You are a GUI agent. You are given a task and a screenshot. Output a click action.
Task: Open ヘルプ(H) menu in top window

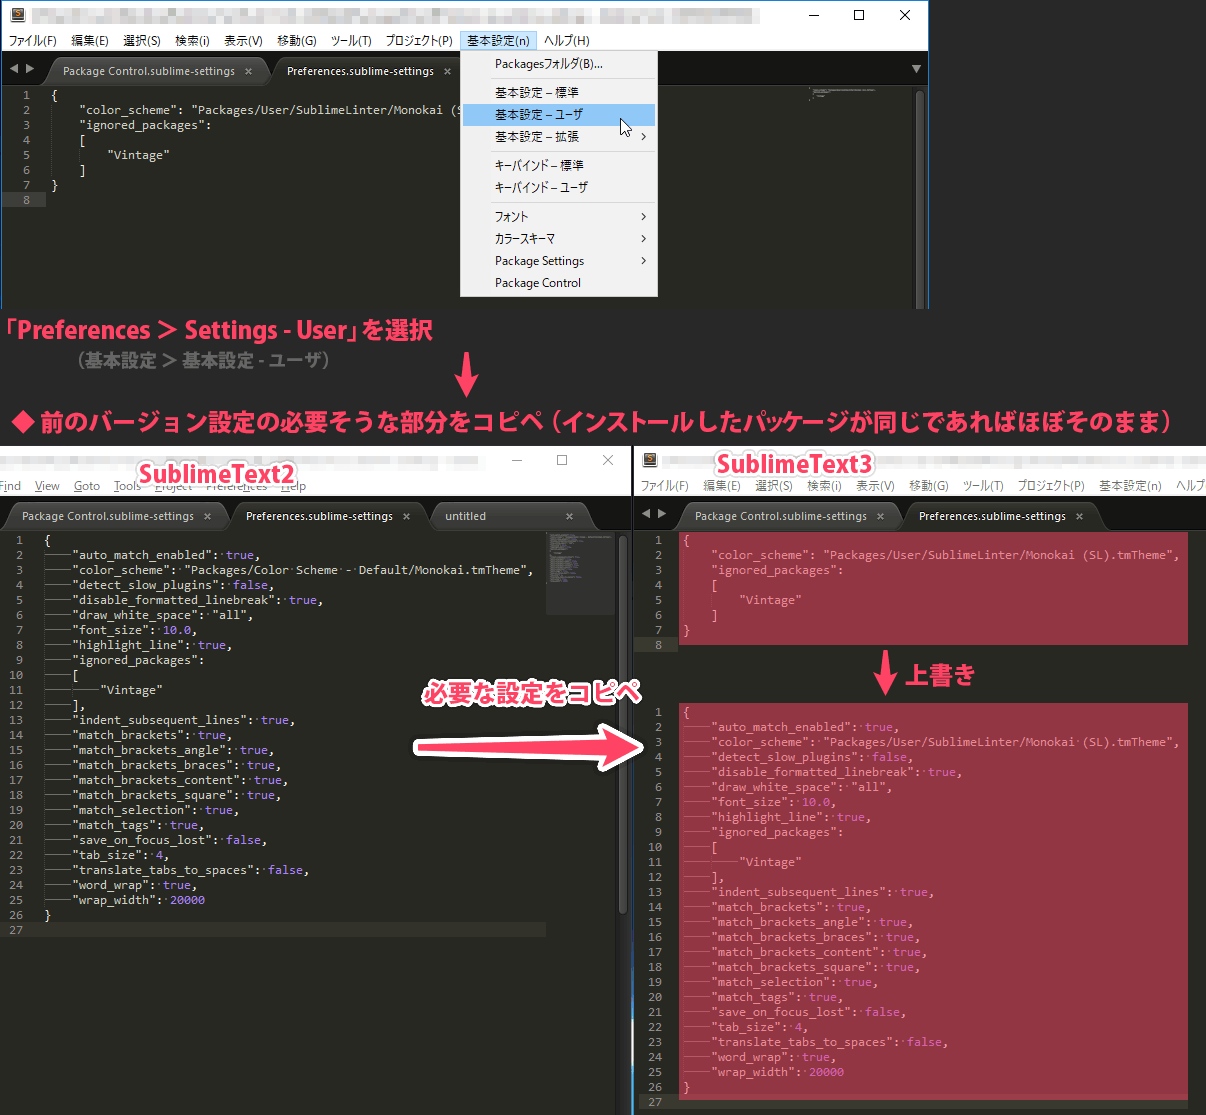point(567,41)
